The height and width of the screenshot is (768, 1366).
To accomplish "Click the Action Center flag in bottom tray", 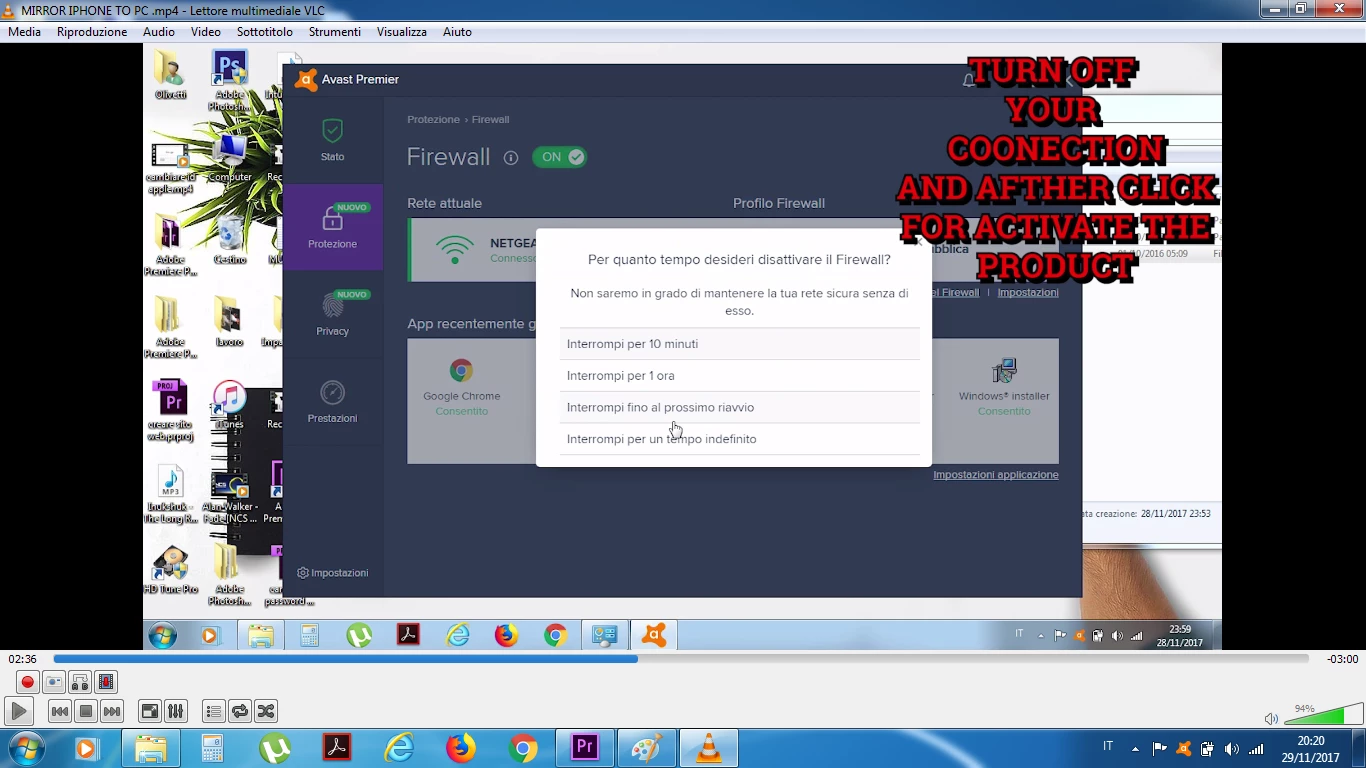I will (1160, 748).
